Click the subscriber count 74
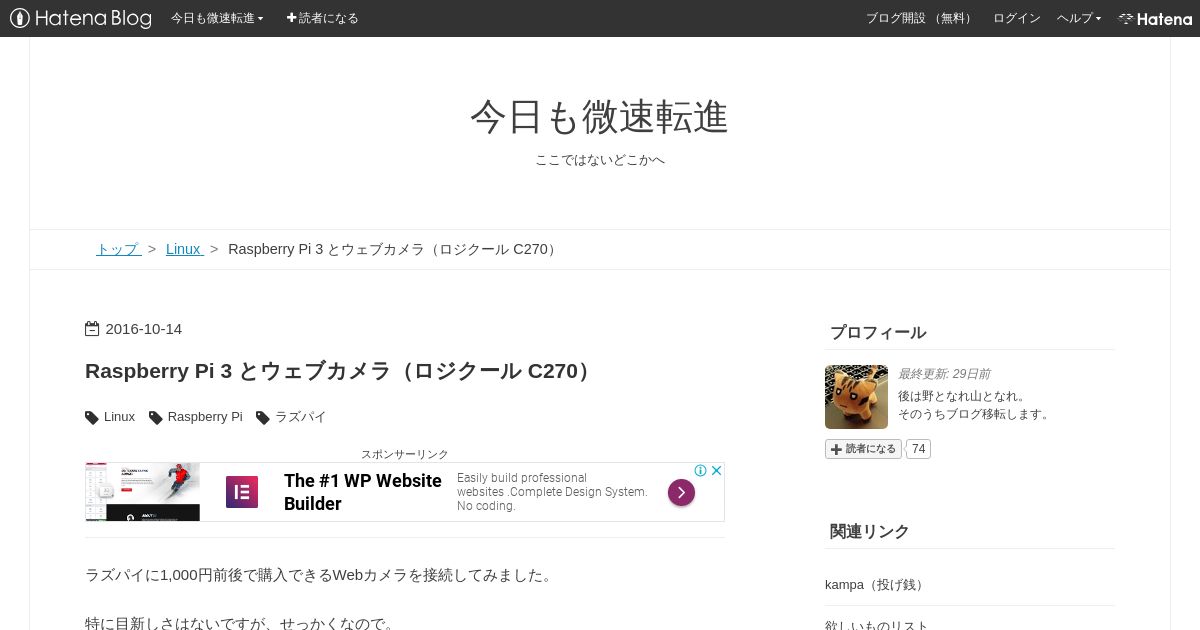This screenshot has width=1200, height=630. coord(918,449)
